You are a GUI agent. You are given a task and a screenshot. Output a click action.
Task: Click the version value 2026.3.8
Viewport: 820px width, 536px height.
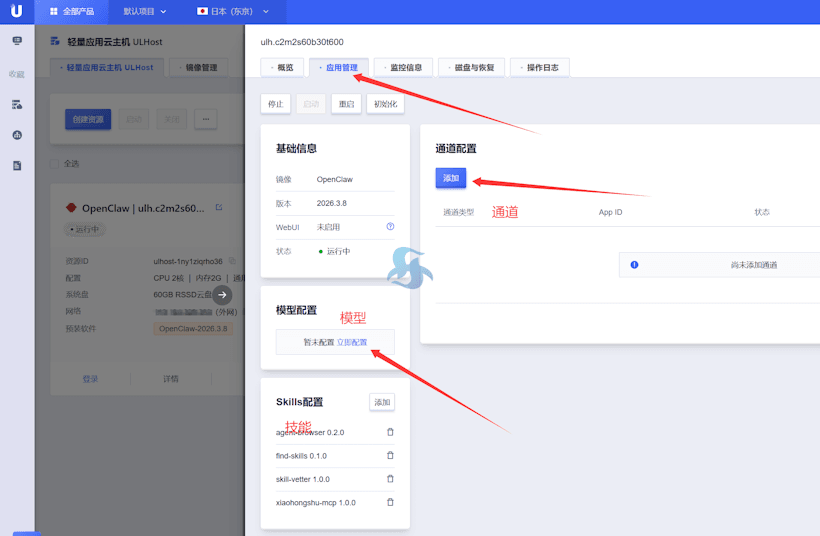coord(332,203)
